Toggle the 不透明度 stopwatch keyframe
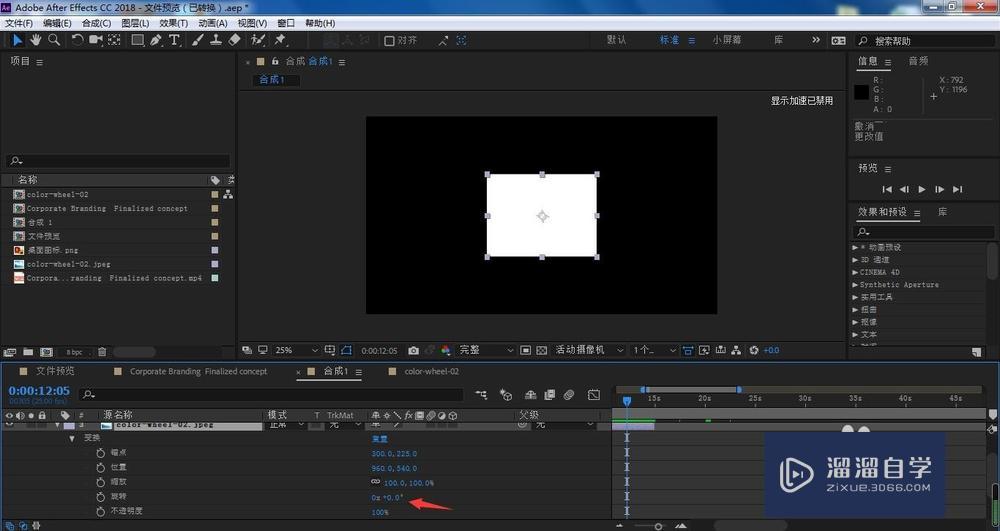 tap(101, 512)
